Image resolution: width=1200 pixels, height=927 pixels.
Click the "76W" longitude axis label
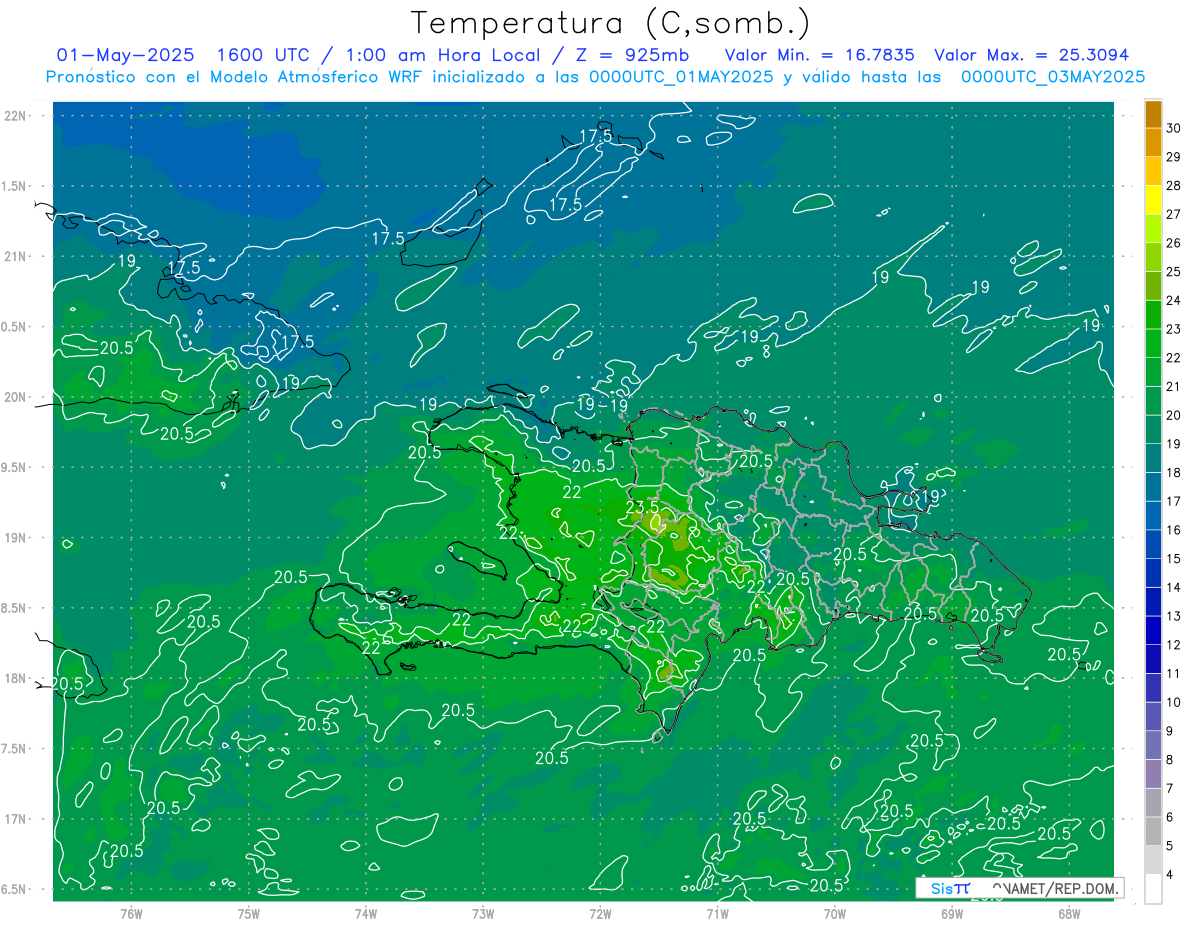tap(131, 913)
